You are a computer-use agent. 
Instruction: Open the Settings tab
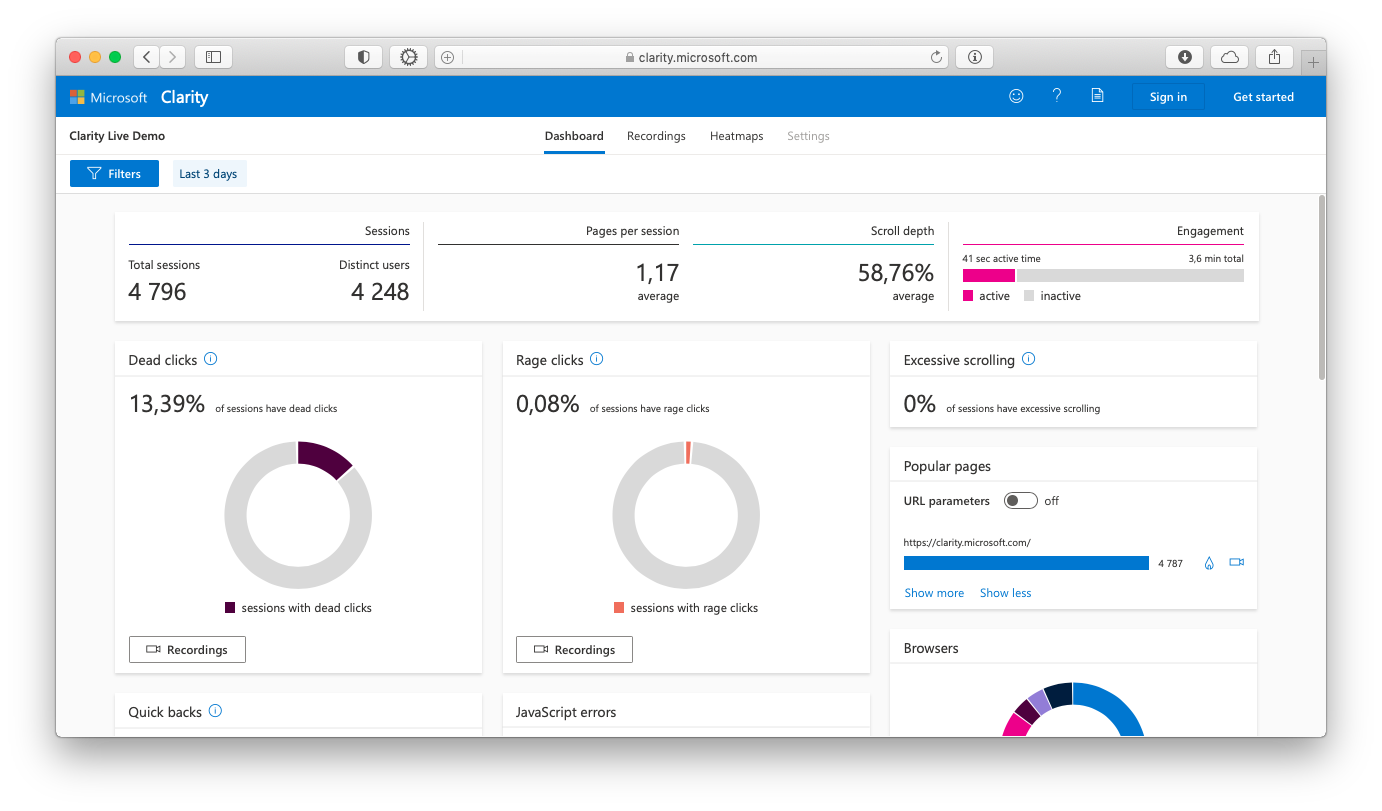(x=808, y=136)
